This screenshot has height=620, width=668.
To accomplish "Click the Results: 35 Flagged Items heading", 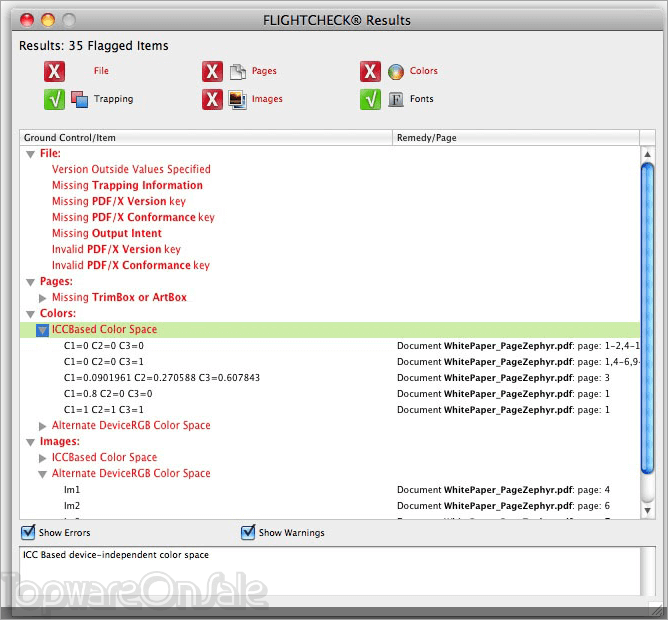I will [94, 46].
